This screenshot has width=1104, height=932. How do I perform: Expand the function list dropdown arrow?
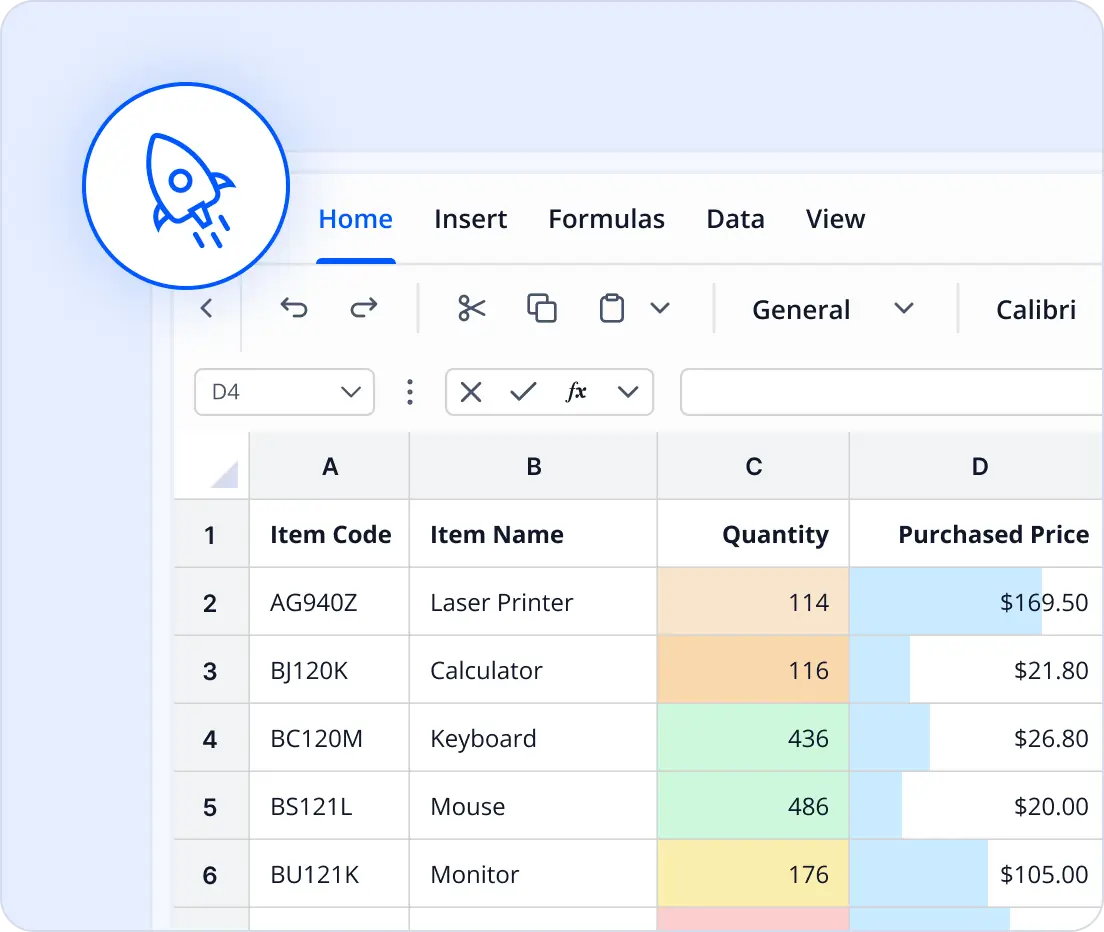click(x=628, y=392)
